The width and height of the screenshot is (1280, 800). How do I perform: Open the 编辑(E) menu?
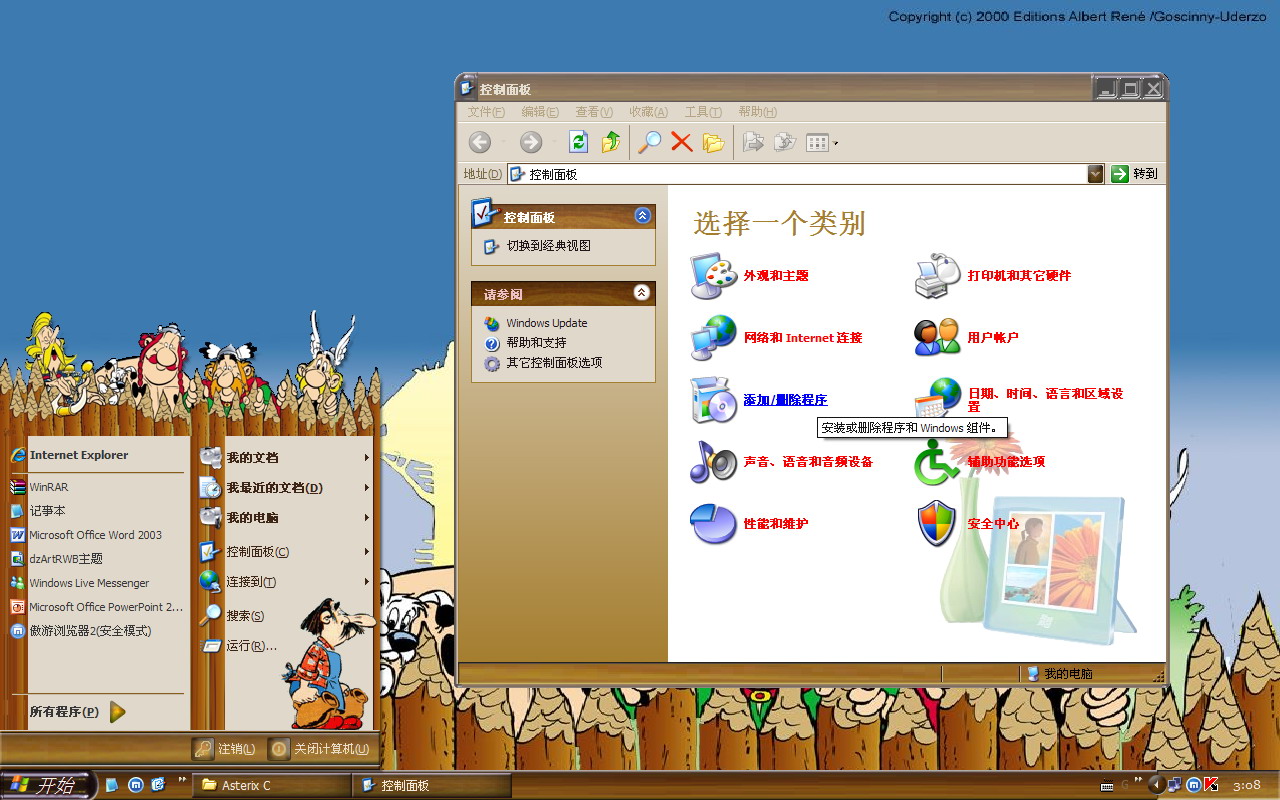click(x=540, y=112)
